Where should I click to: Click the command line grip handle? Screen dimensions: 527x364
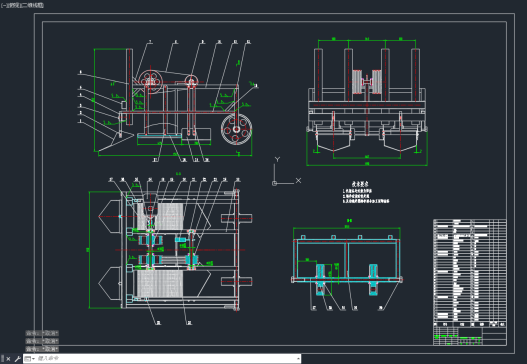[x=3, y=359]
